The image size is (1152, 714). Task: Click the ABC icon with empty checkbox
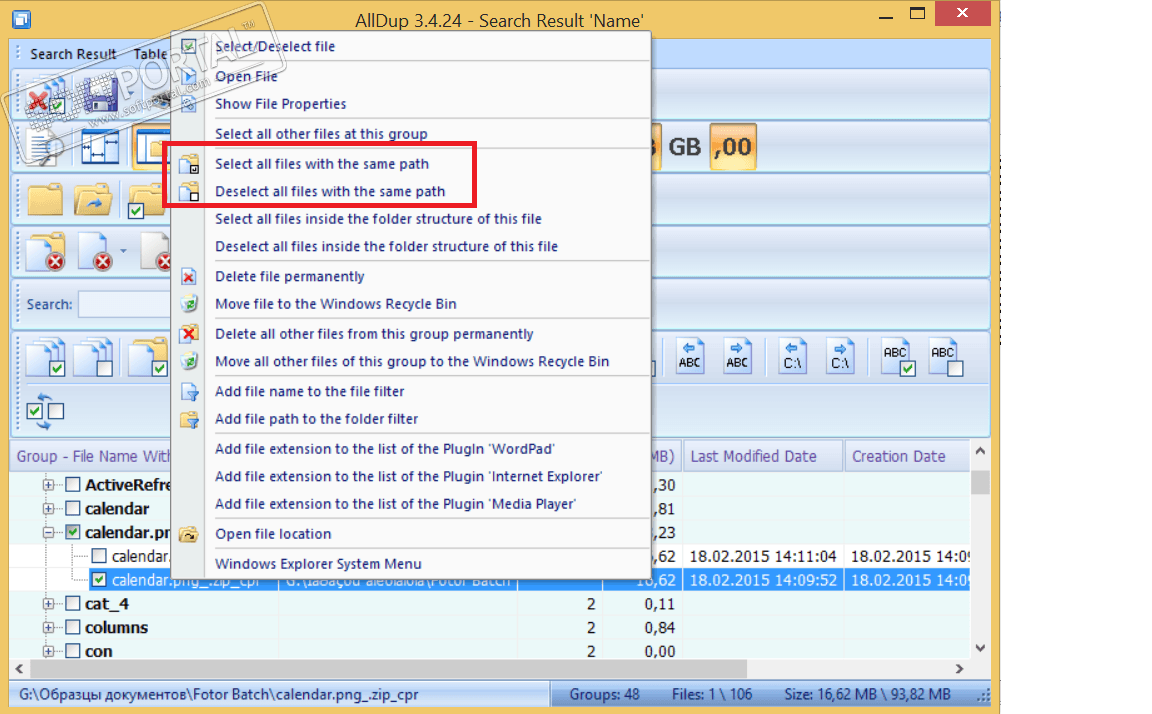coord(946,358)
